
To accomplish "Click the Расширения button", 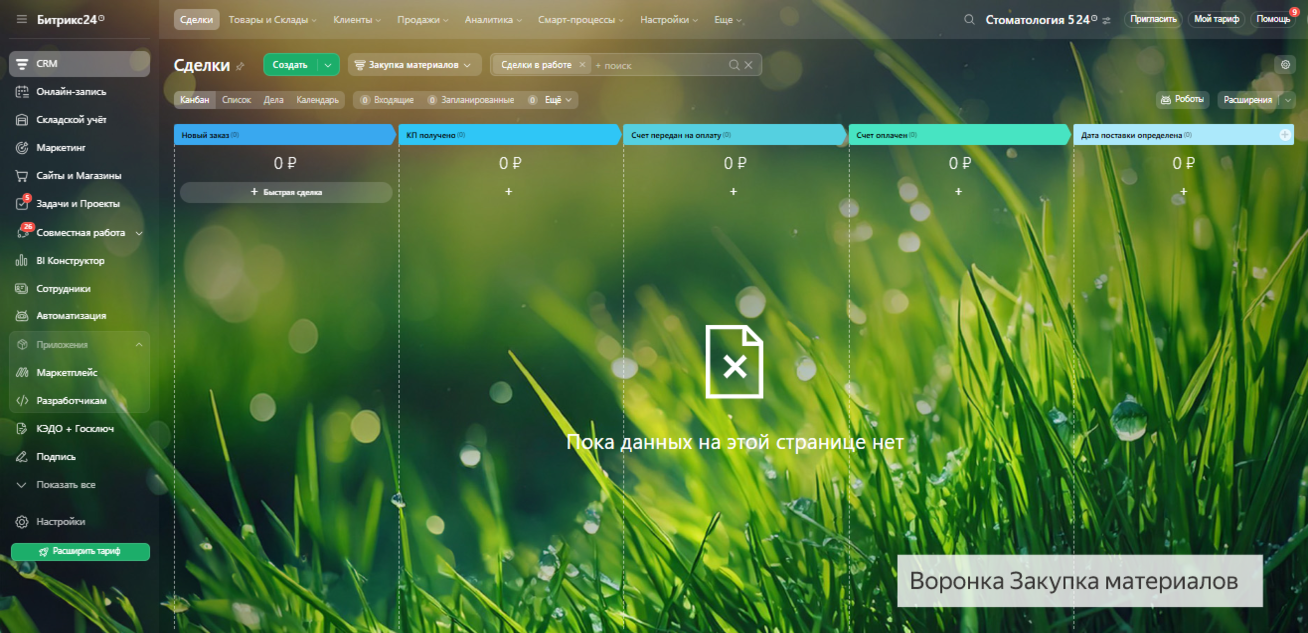I will coord(1248,100).
